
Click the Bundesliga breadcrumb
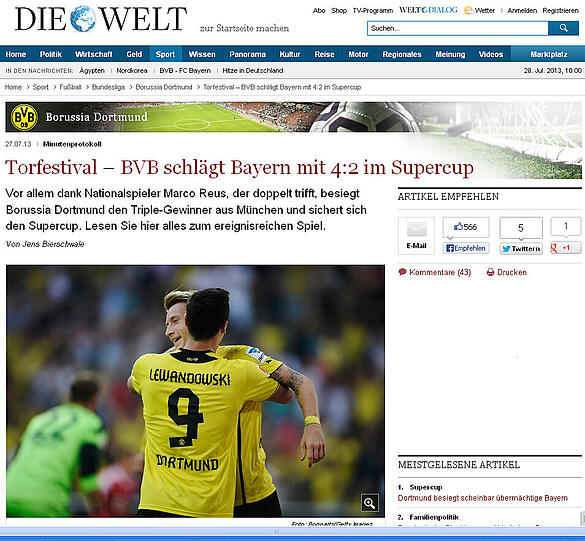tap(108, 87)
